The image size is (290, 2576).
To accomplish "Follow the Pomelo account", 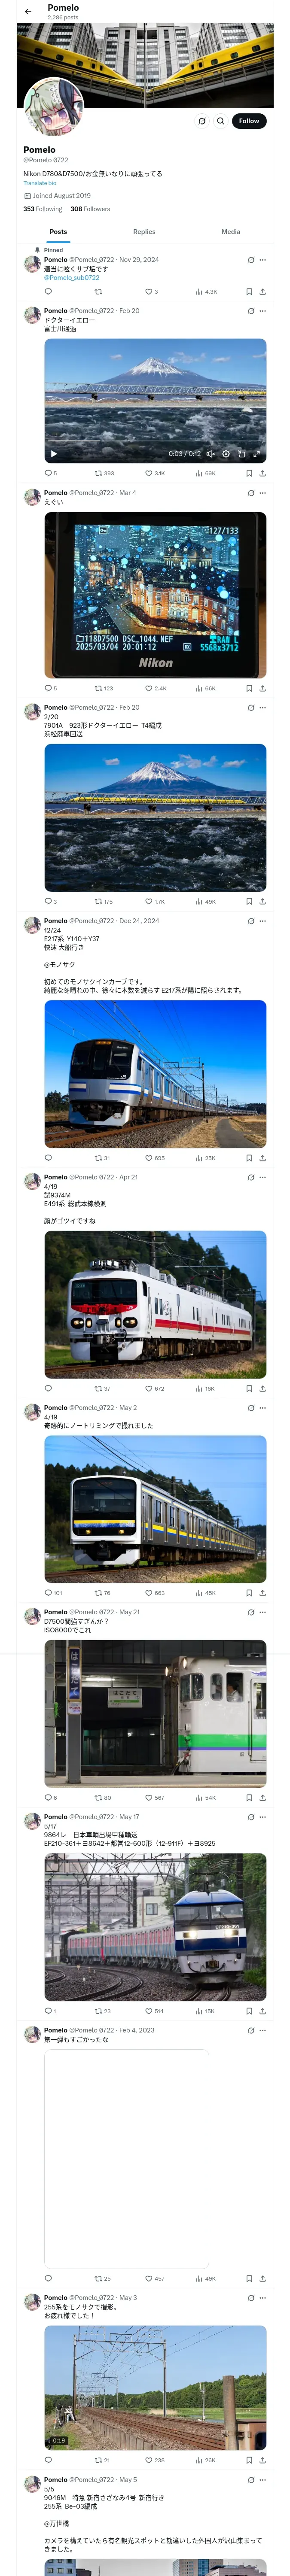I will pyautogui.click(x=249, y=121).
